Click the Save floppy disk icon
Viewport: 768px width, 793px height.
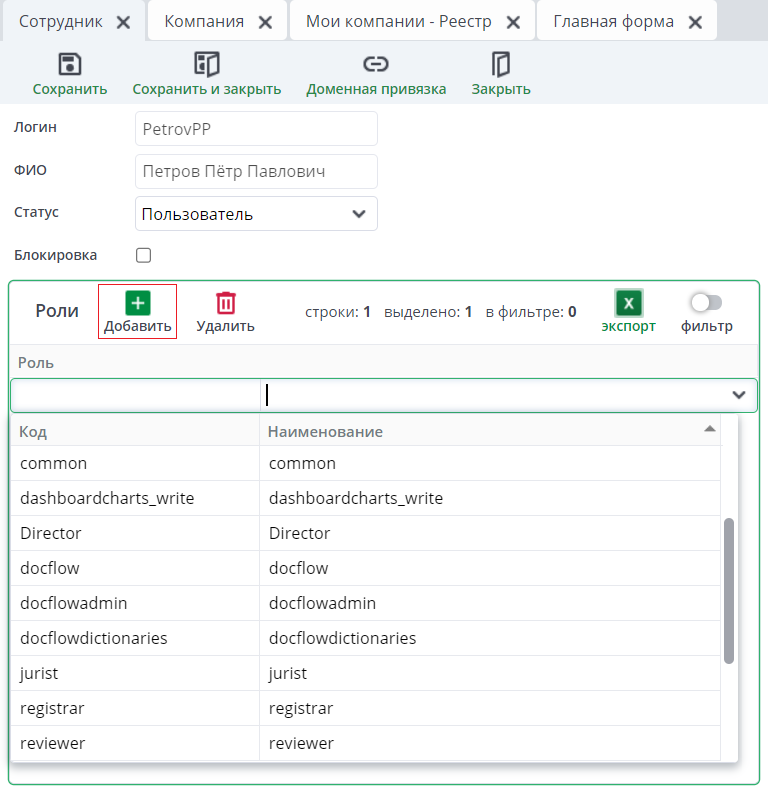tap(70, 65)
